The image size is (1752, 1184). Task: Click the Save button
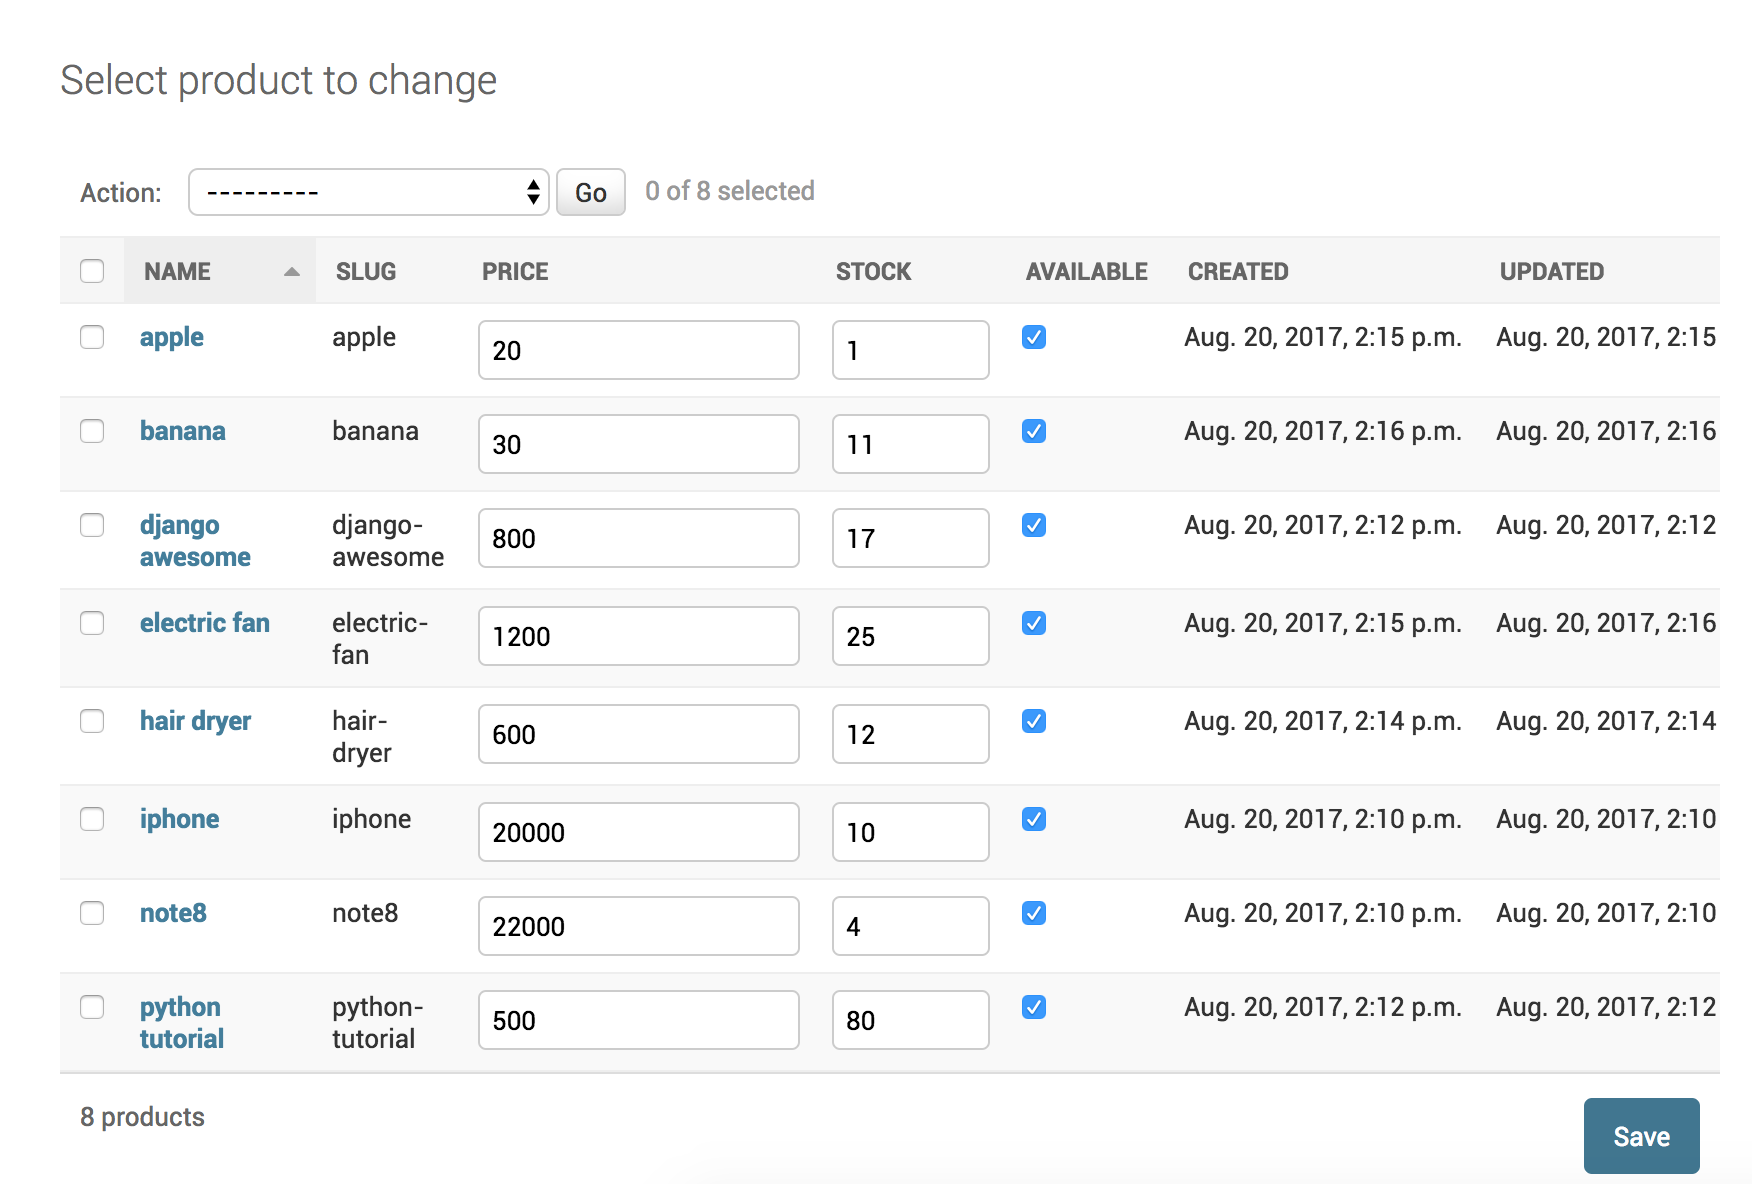click(1640, 1136)
